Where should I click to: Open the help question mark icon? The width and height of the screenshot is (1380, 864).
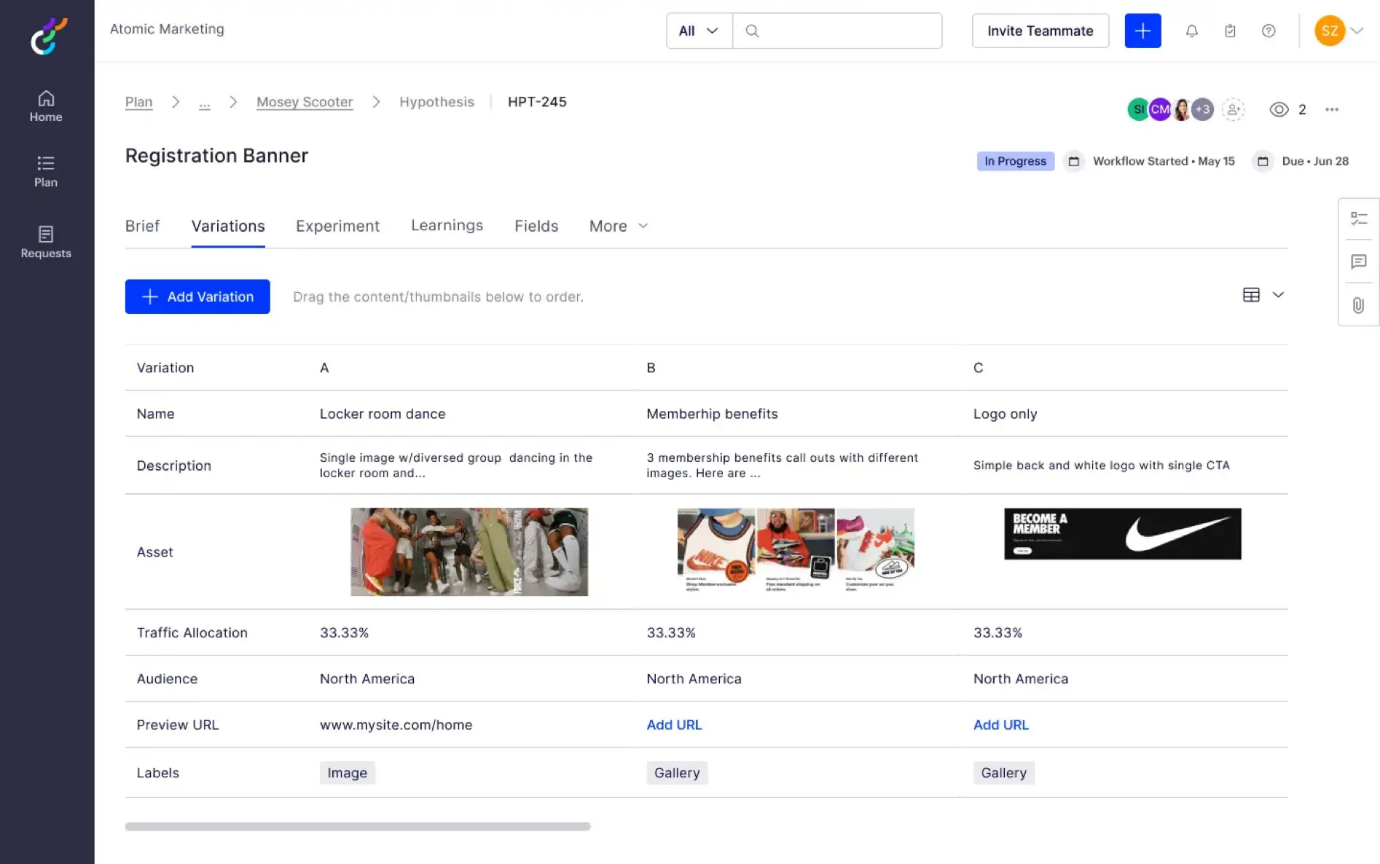1268,31
